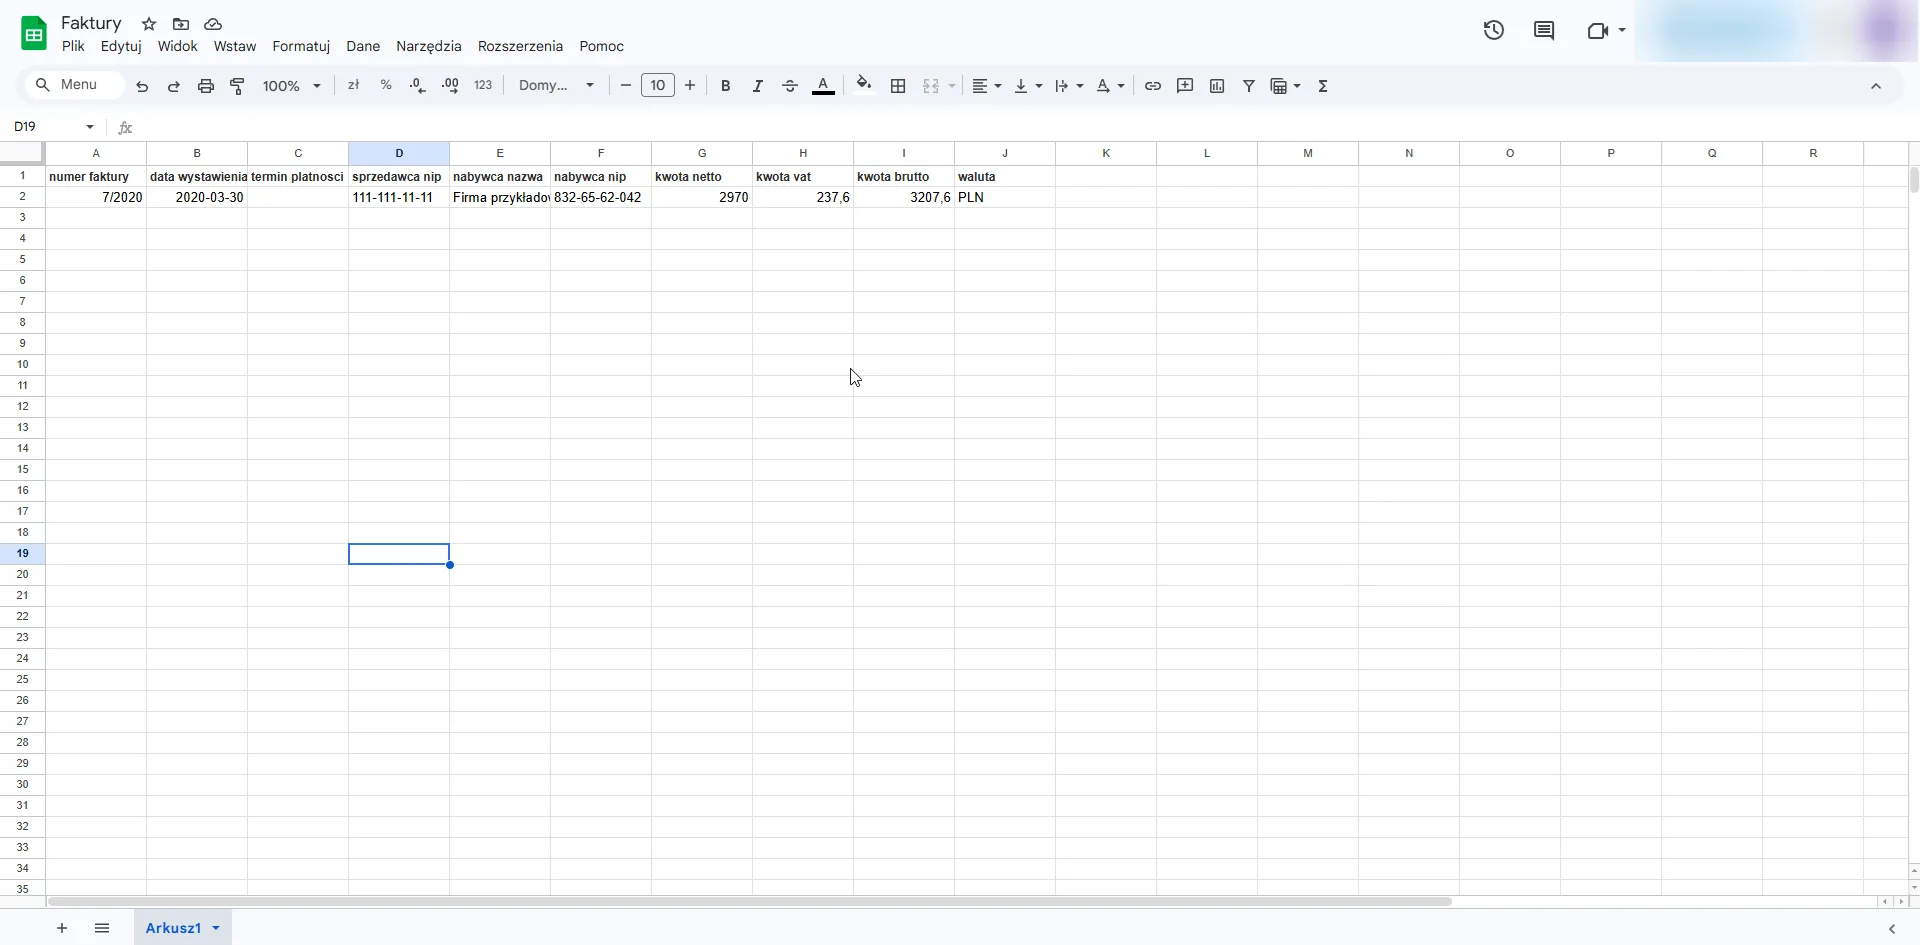Open version history clock icon
This screenshot has width=1920, height=945.
[1494, 30]
